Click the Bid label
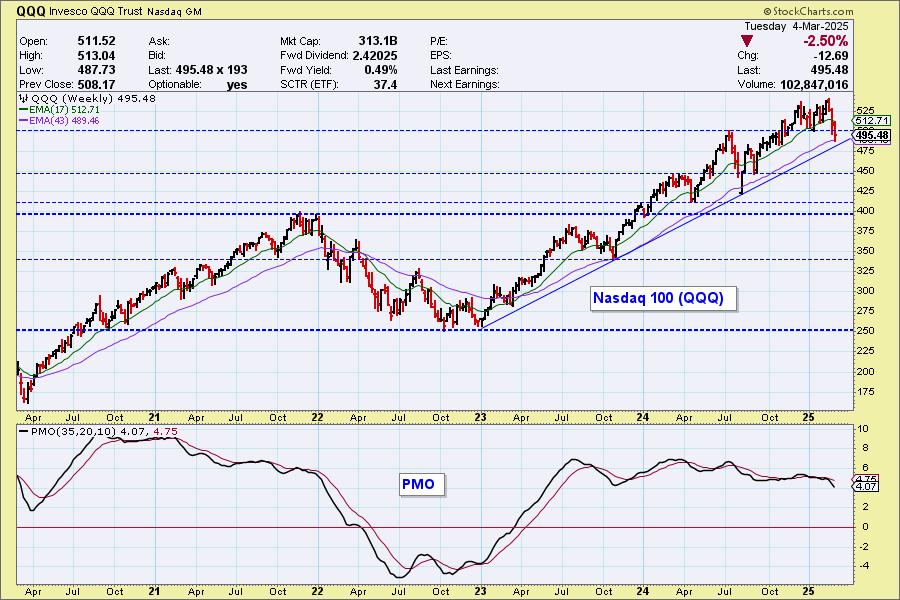 click(157, 56)
